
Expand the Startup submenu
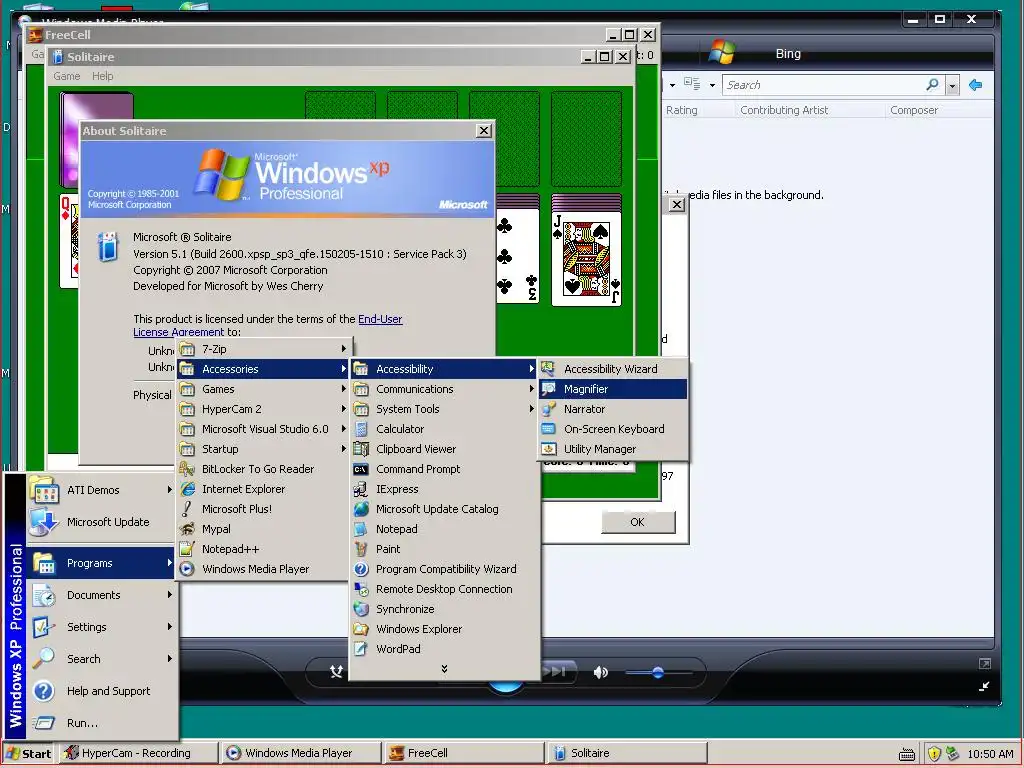pos(264,449)
